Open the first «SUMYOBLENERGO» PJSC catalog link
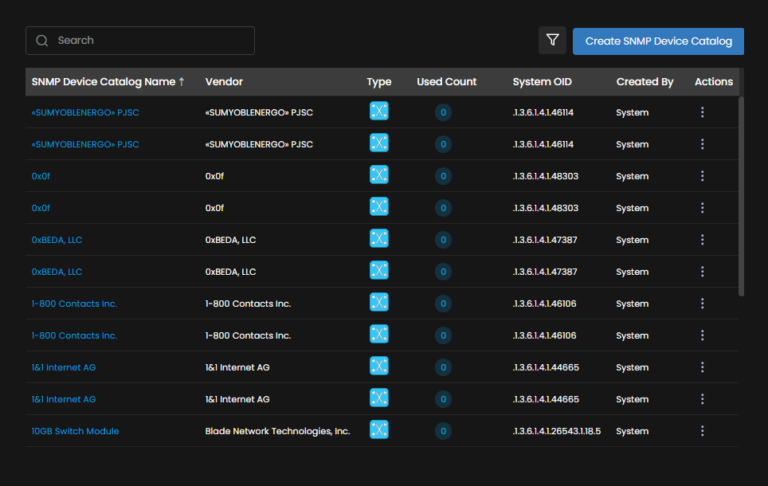The image size is (768, 486). click(85, 113)
